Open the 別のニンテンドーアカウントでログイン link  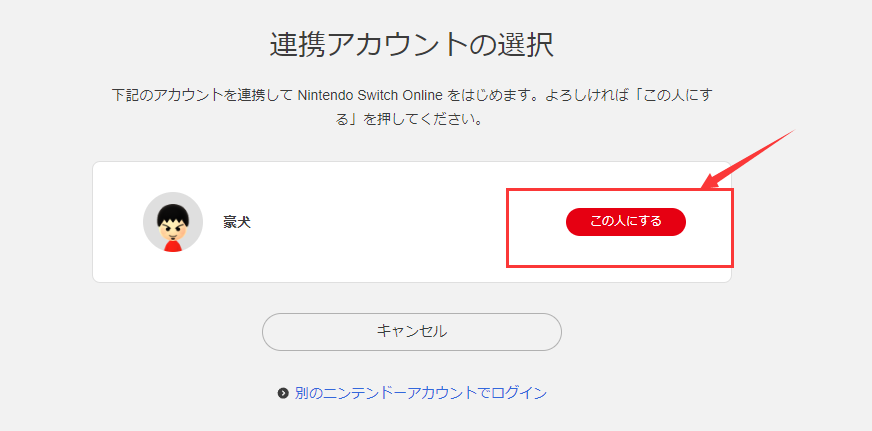pyautogui.click(x=420, y=393)
